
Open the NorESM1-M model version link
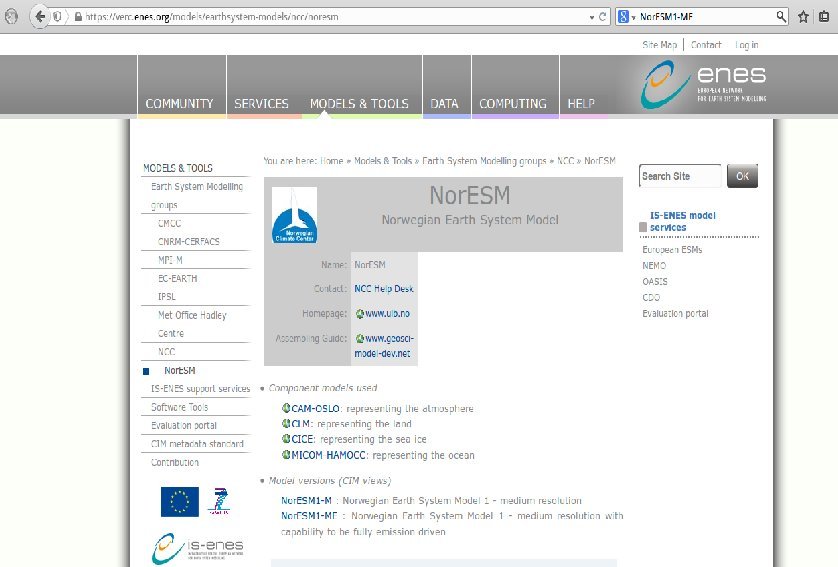[306, 501]
